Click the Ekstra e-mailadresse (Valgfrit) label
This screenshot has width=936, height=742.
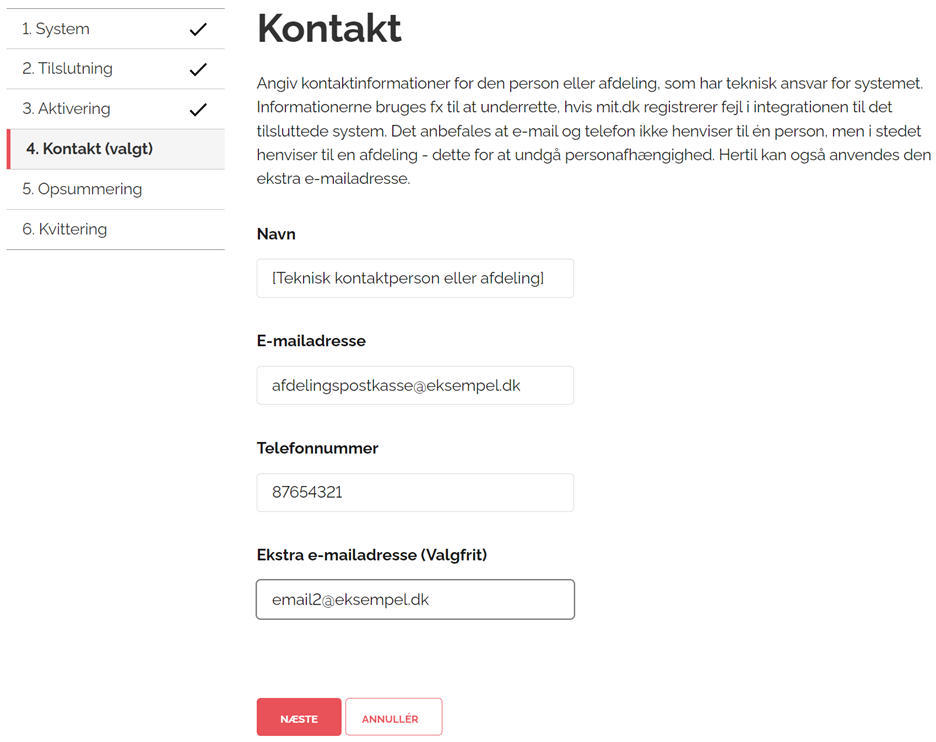pyautogui.click(x=371, y=555)
